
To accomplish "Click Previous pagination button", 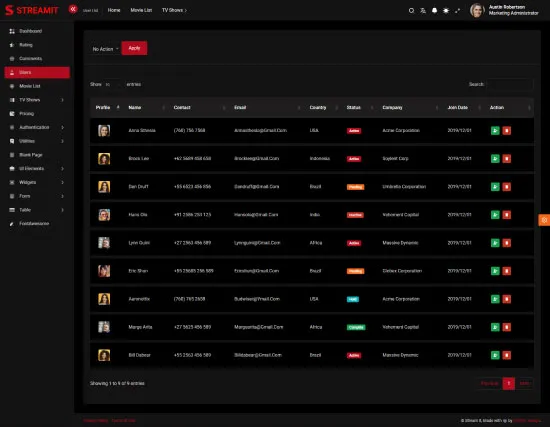I will tap(490, 383).
